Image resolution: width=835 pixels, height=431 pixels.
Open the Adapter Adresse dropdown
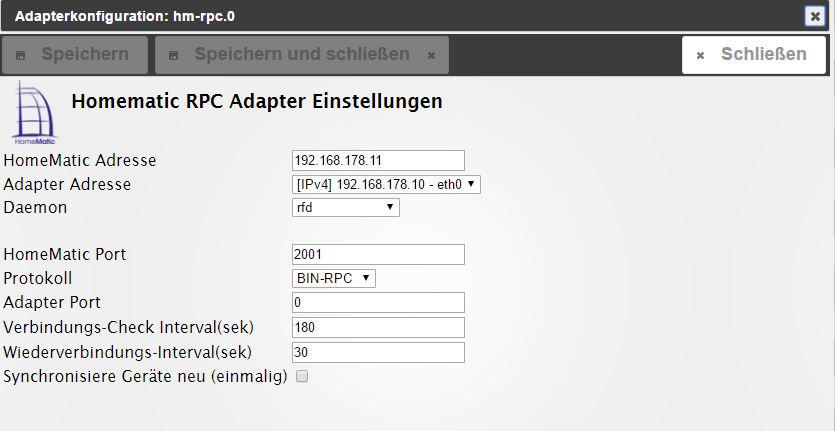point(386,184)
